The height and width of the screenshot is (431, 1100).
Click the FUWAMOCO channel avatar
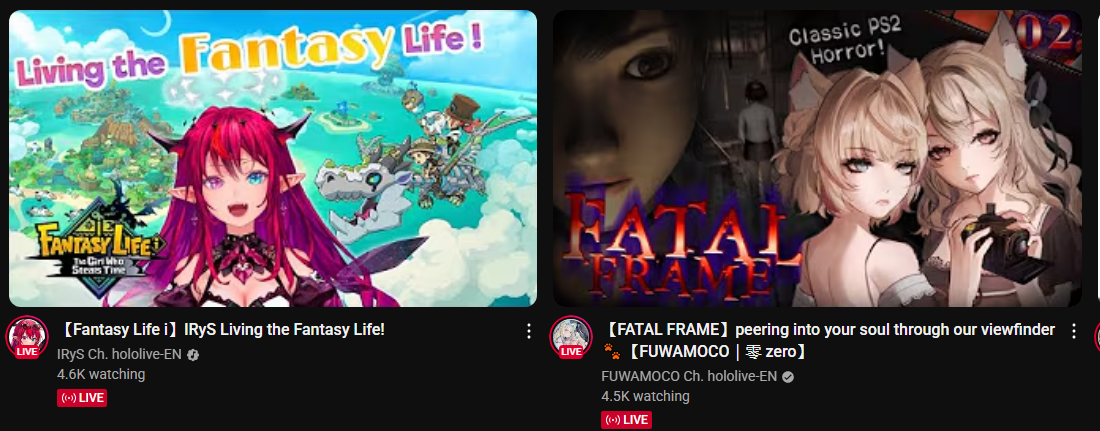click(x=571, y=337)
